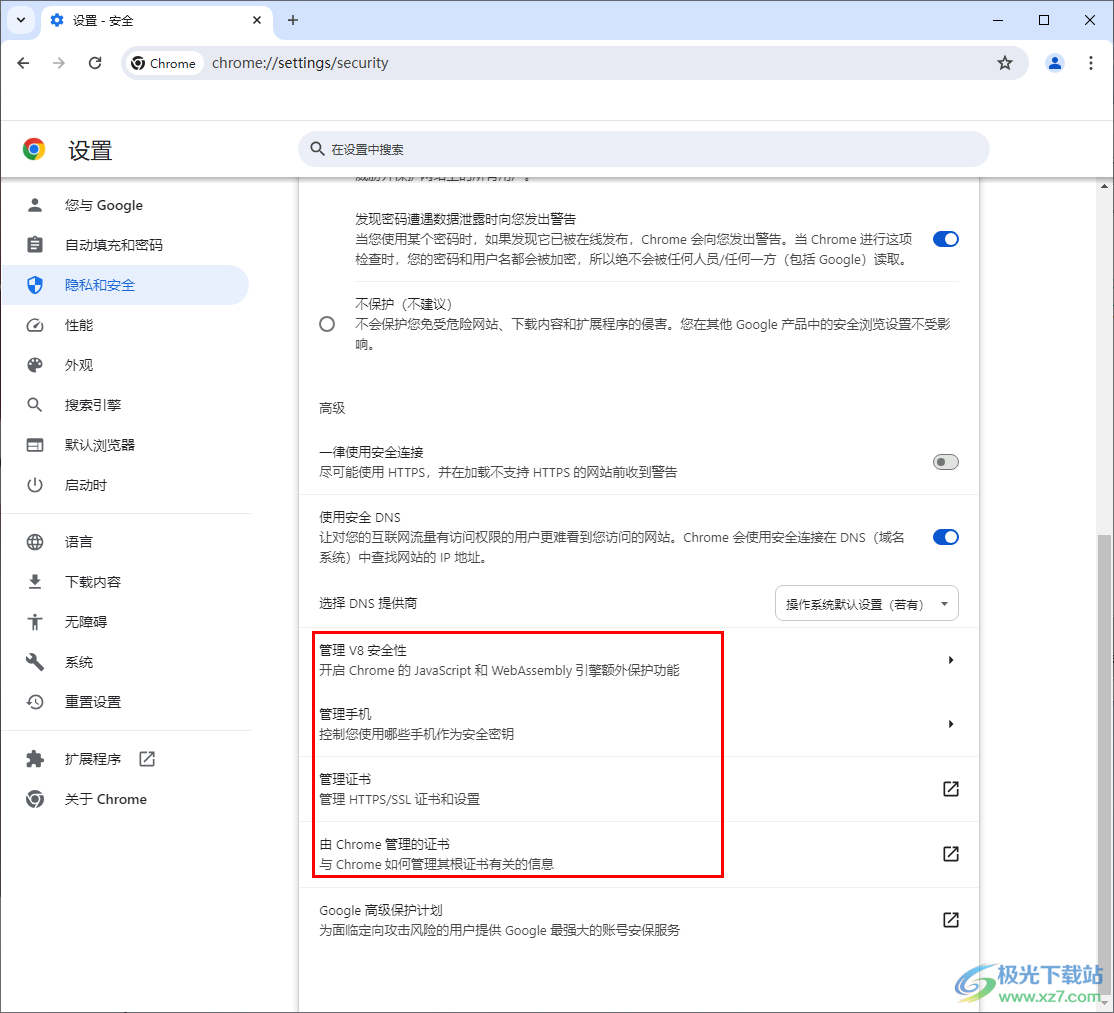Screen dimensions: 1114x1013
Task: Select the 不保护（不建议） radio button
Action: 327,325
